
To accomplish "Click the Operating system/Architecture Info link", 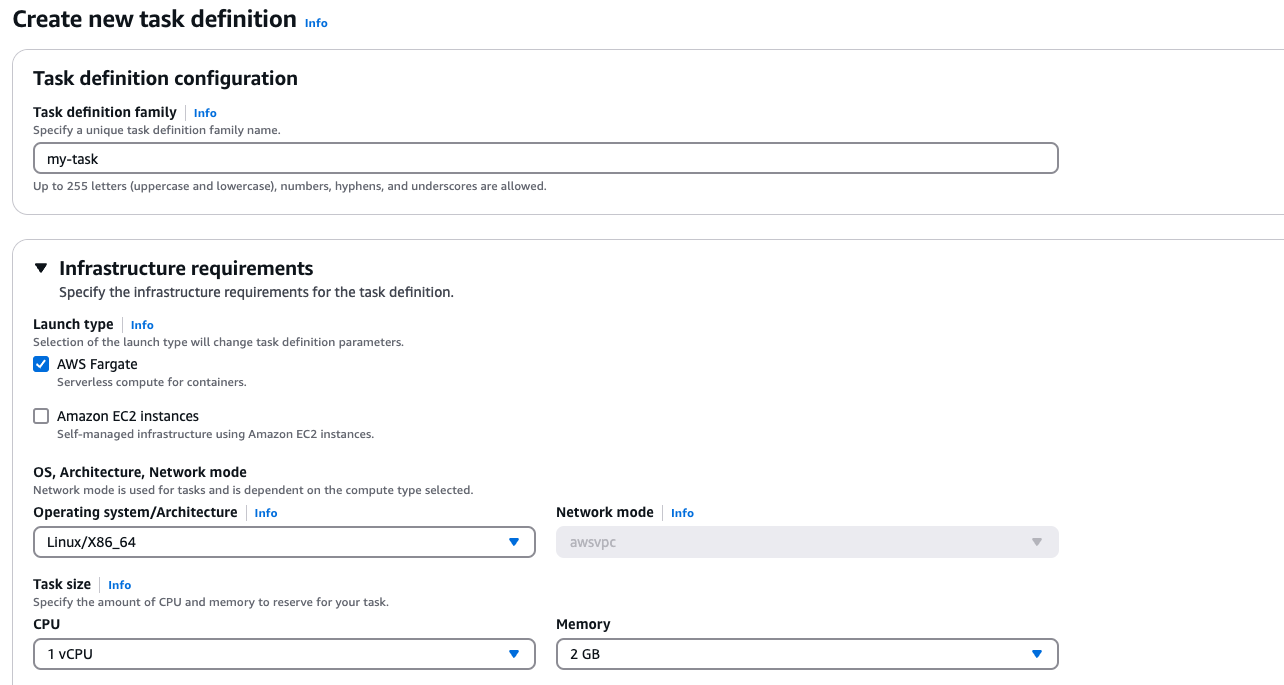I will pos(266,512).
